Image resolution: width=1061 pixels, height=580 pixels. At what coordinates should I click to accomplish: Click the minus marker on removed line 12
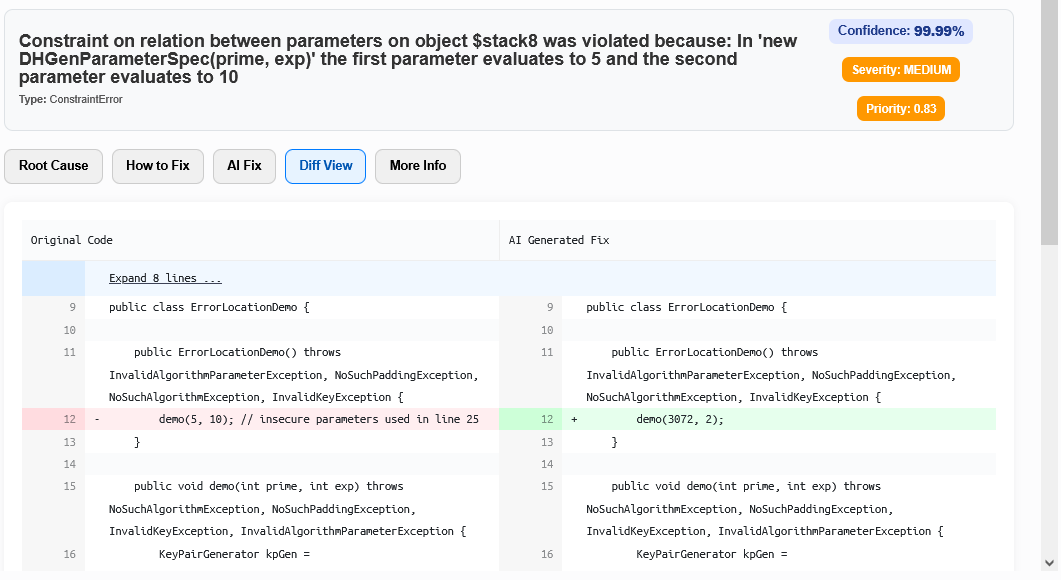pos(97,420)
